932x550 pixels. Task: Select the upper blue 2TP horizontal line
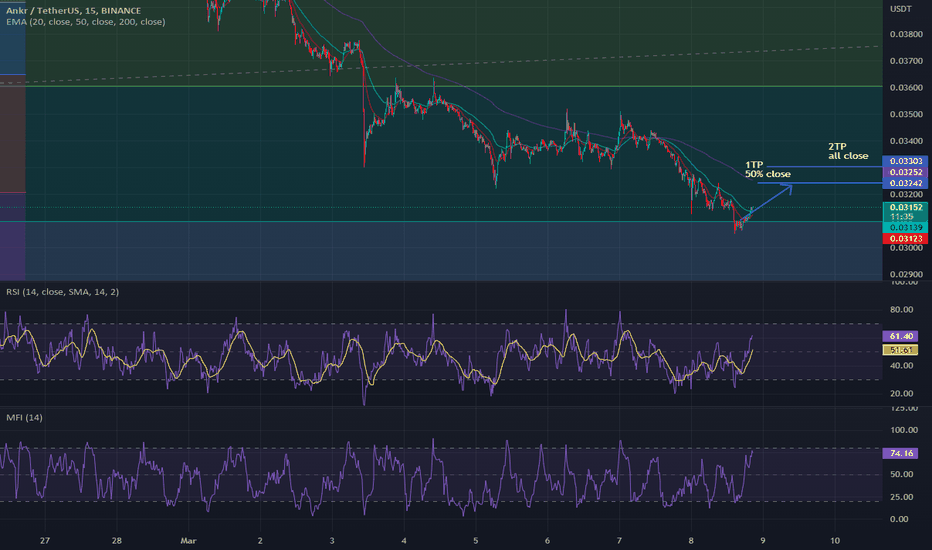pos(824,166)
